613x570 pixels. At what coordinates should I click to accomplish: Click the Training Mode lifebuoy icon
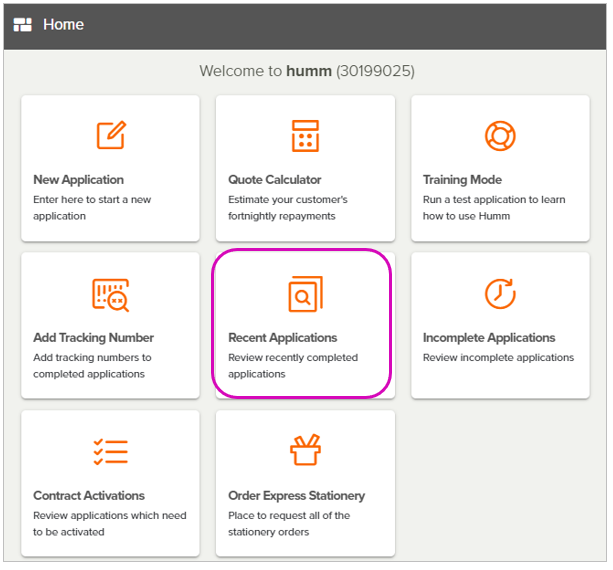point(500,136)
